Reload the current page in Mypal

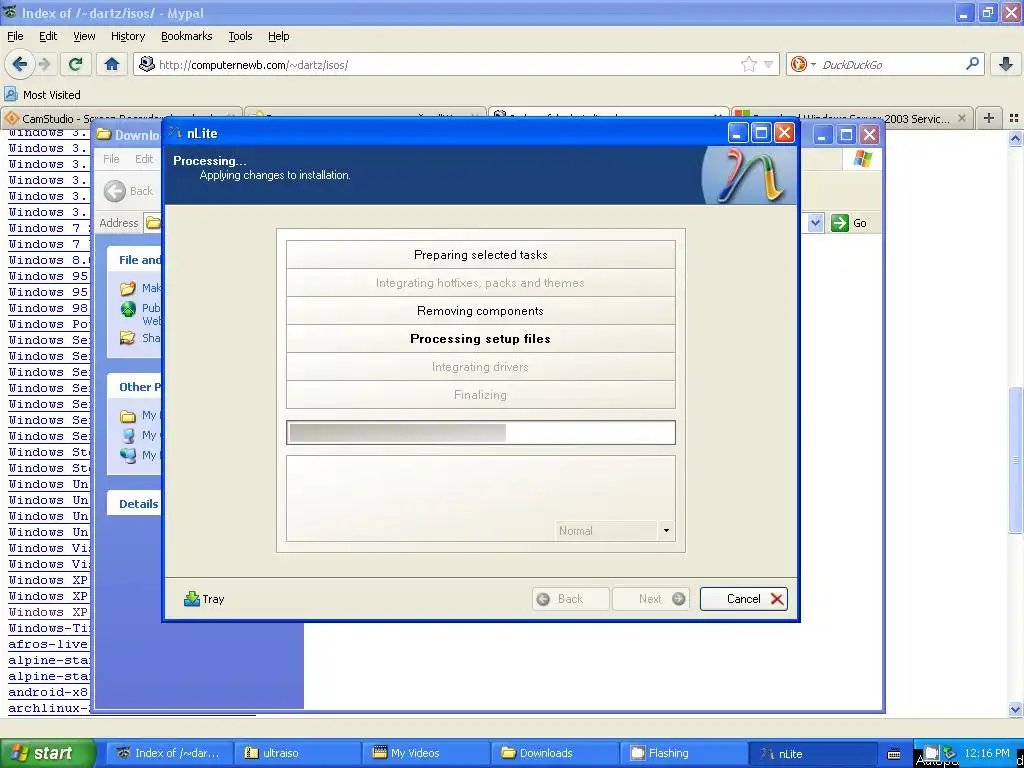click(75, 64)
